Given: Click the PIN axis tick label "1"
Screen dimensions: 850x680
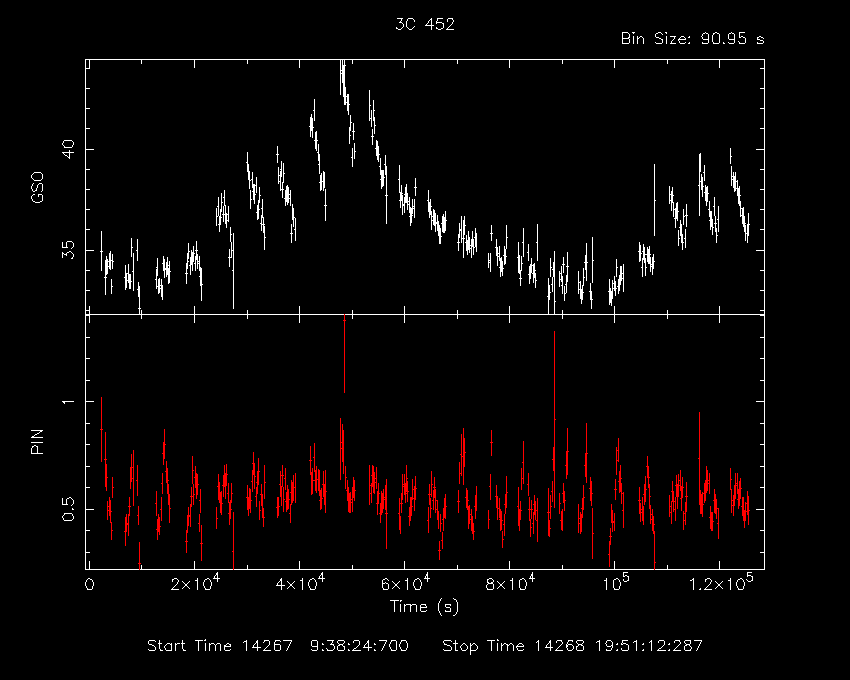Looking at the screenshot, I should point(68,401).
